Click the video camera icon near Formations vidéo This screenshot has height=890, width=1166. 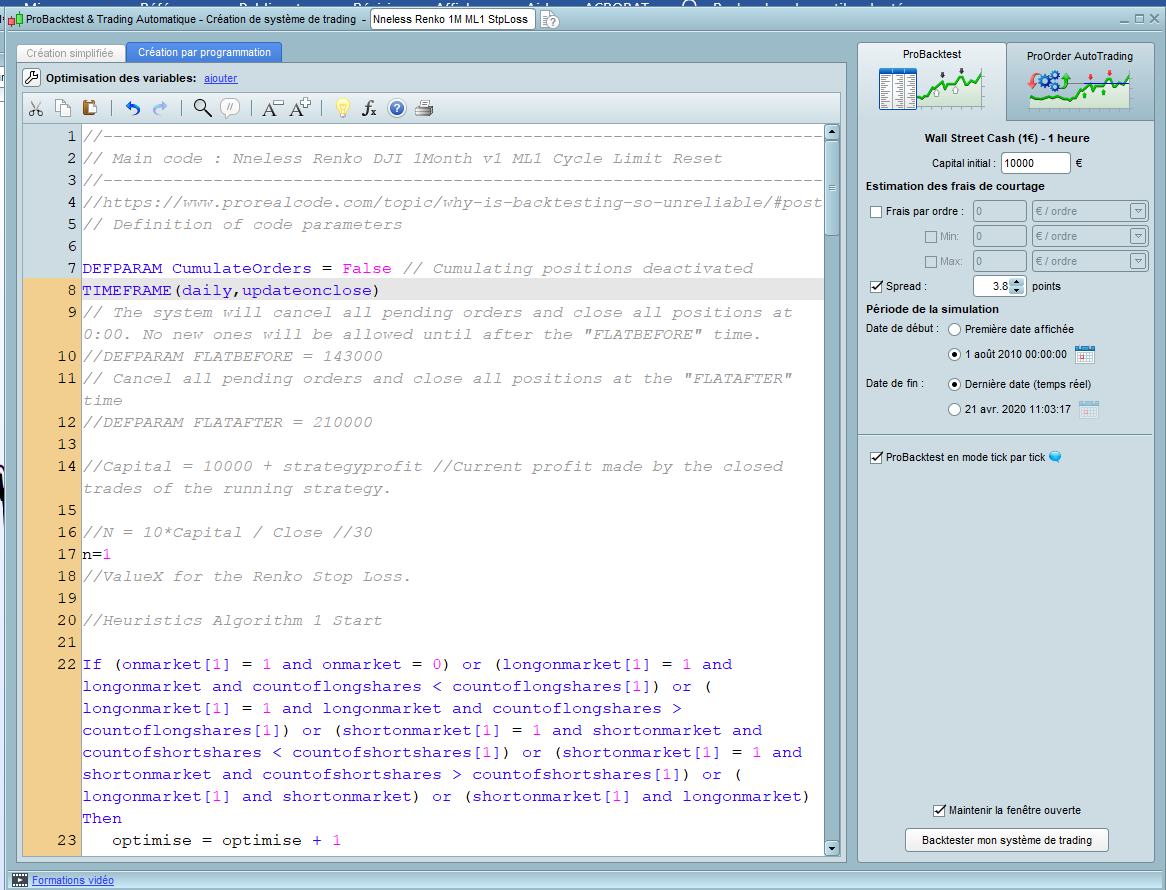20,880
